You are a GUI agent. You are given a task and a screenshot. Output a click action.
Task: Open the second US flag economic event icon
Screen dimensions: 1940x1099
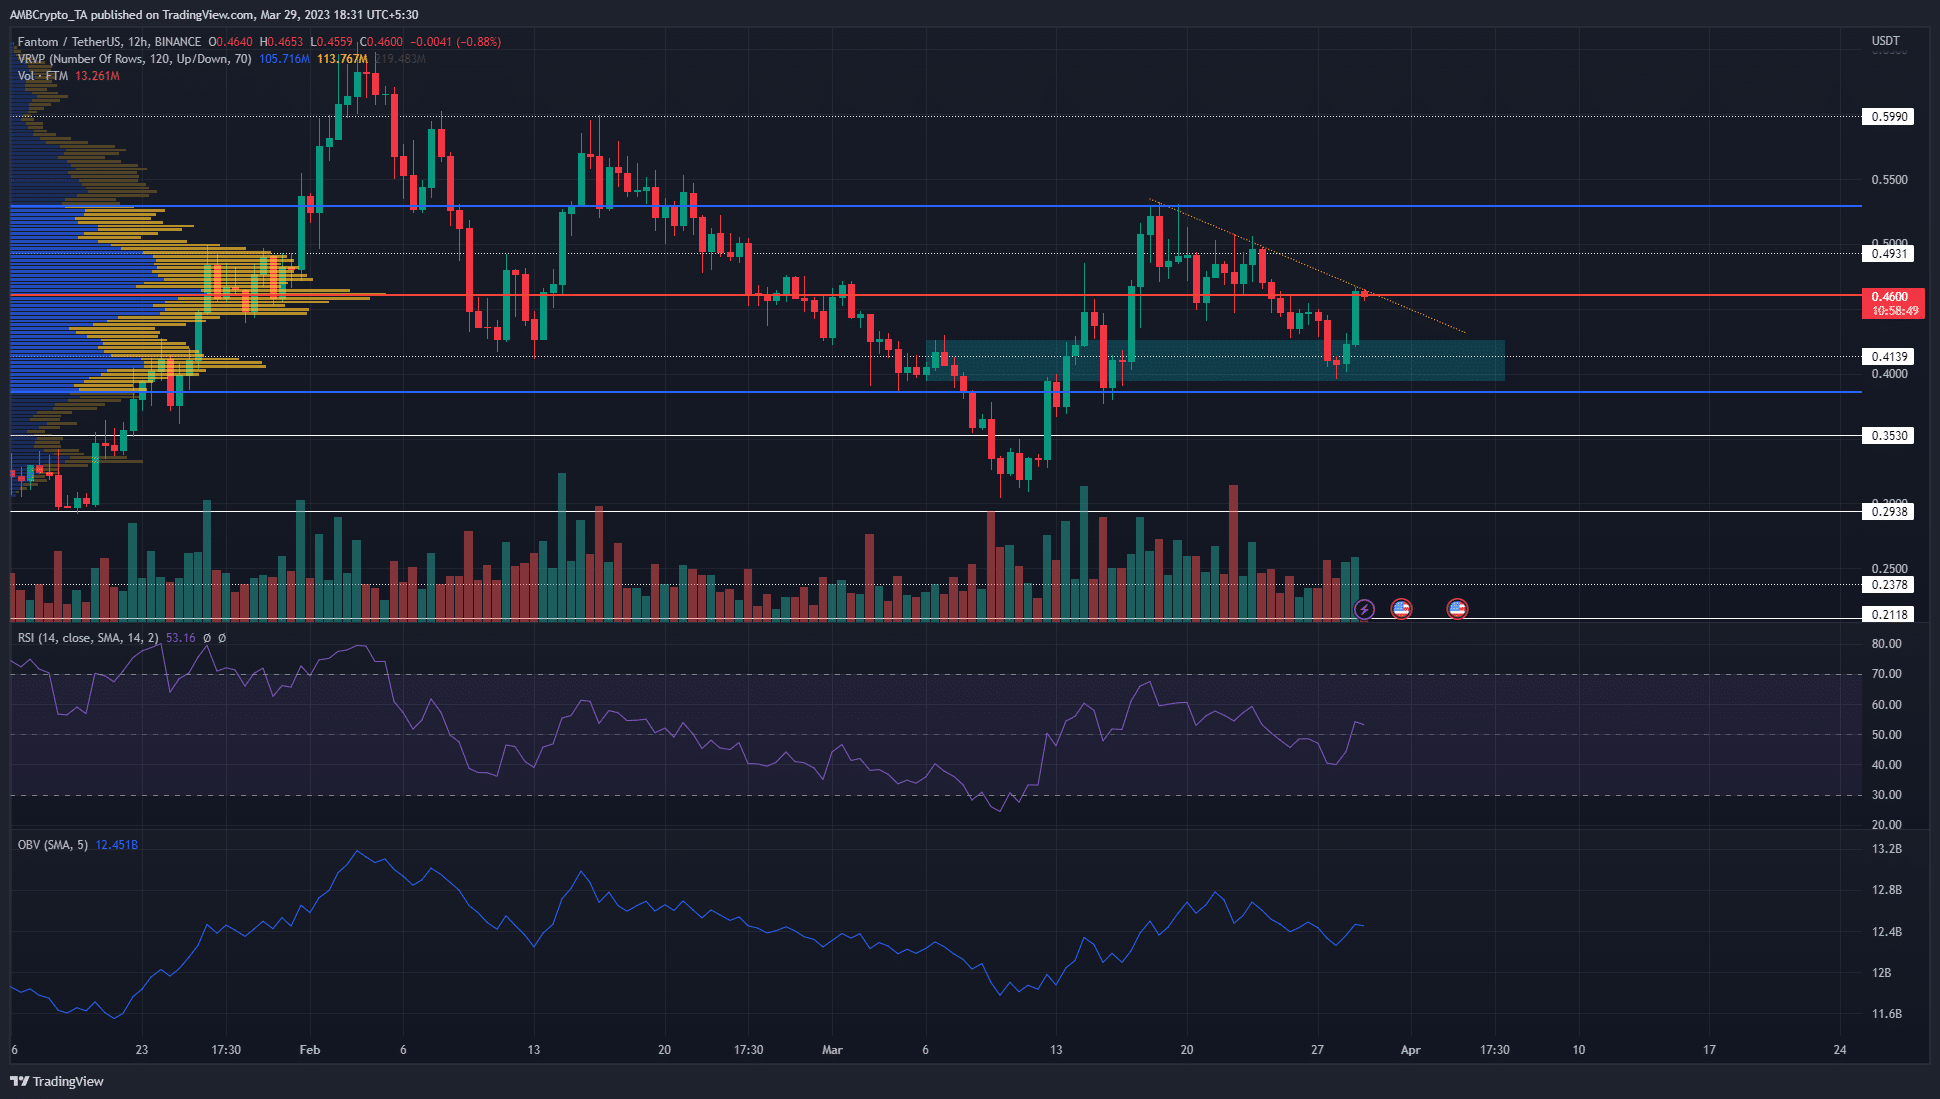coord(1458,609)
